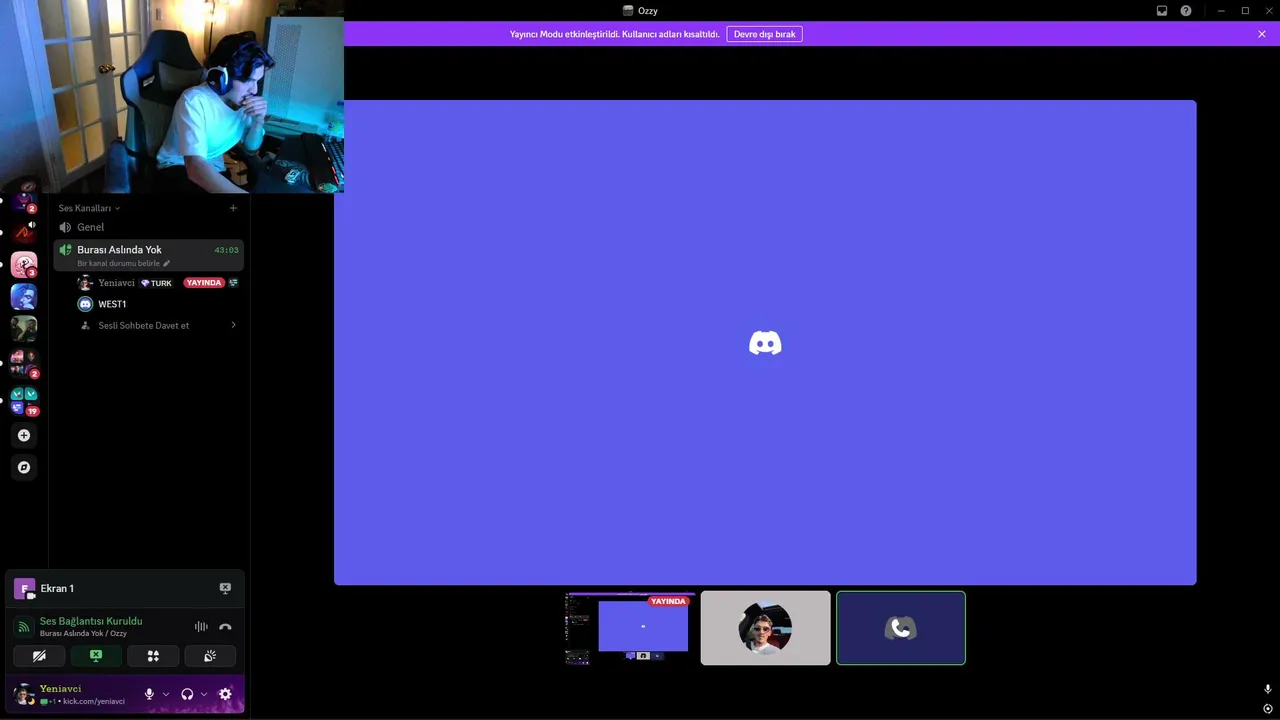Add a new server with the plus button
This screenshot has height=720, width=1280.
click(x=24, y=436)
